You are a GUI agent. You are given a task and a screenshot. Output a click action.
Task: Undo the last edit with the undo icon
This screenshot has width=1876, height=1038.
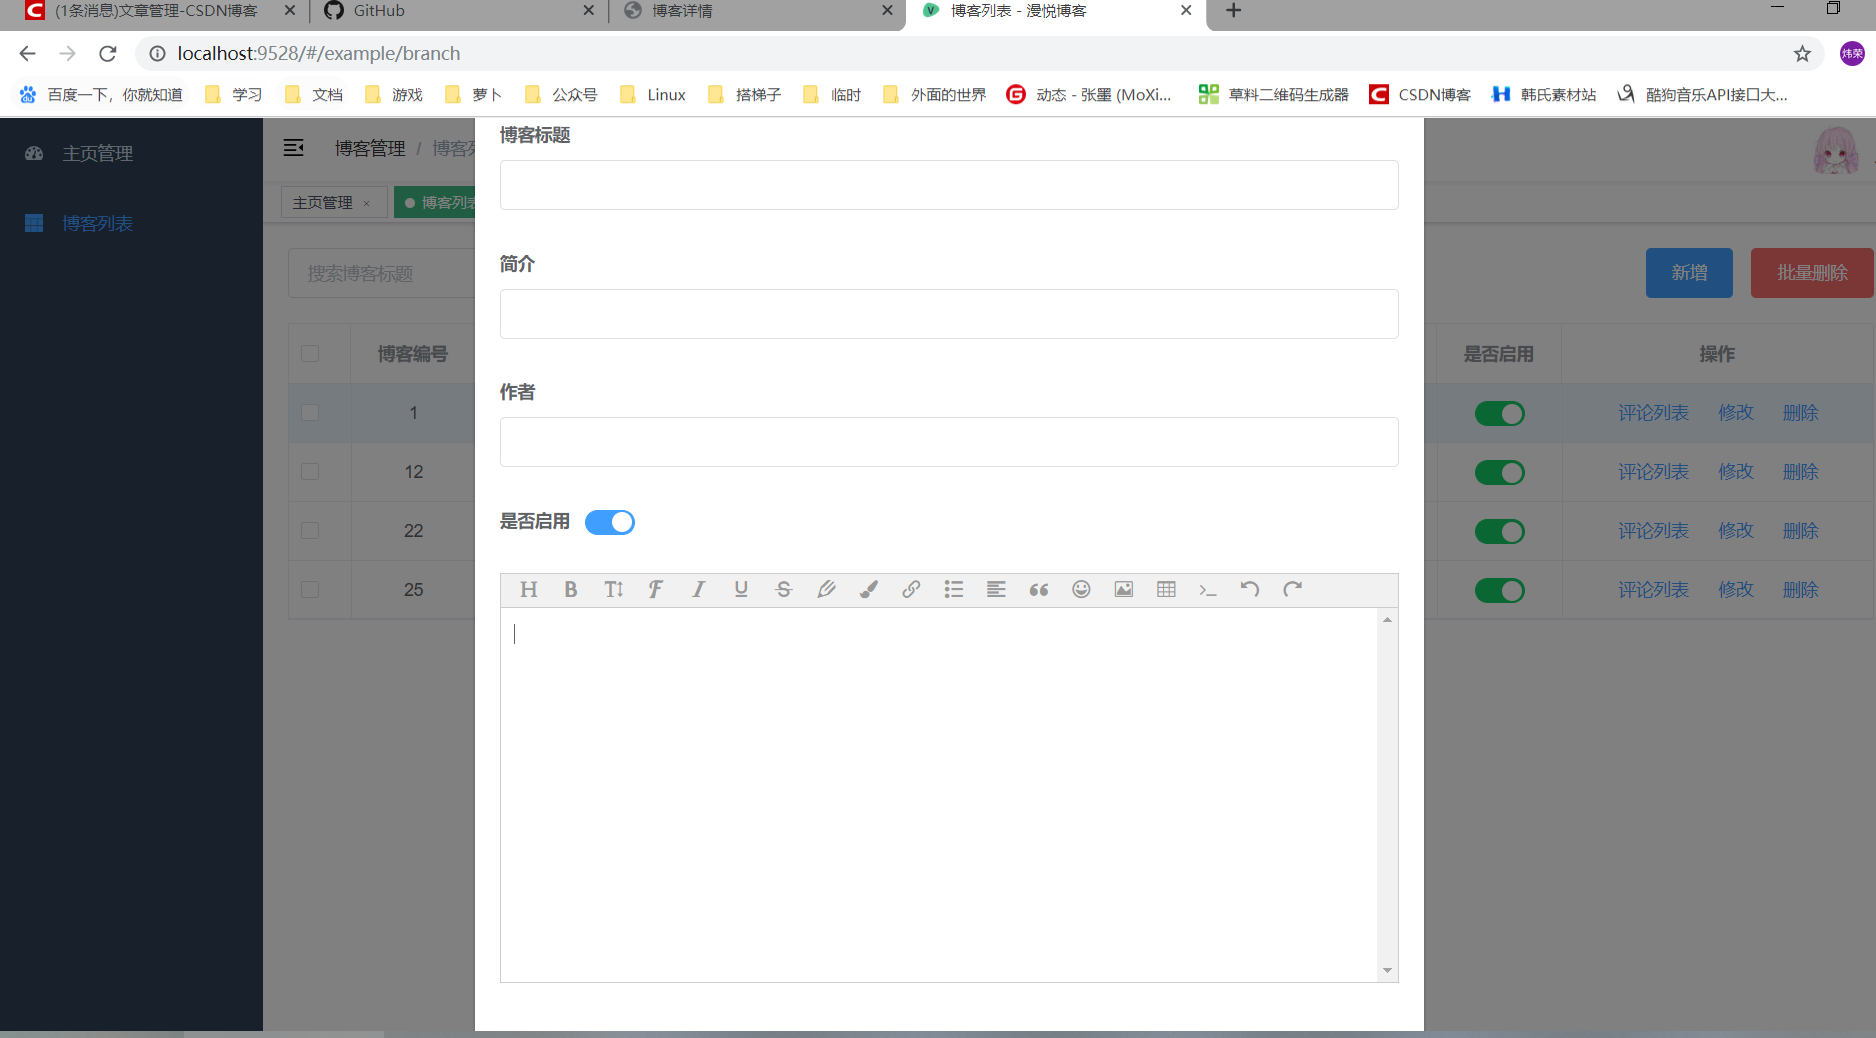click(x=1249, y=590)
